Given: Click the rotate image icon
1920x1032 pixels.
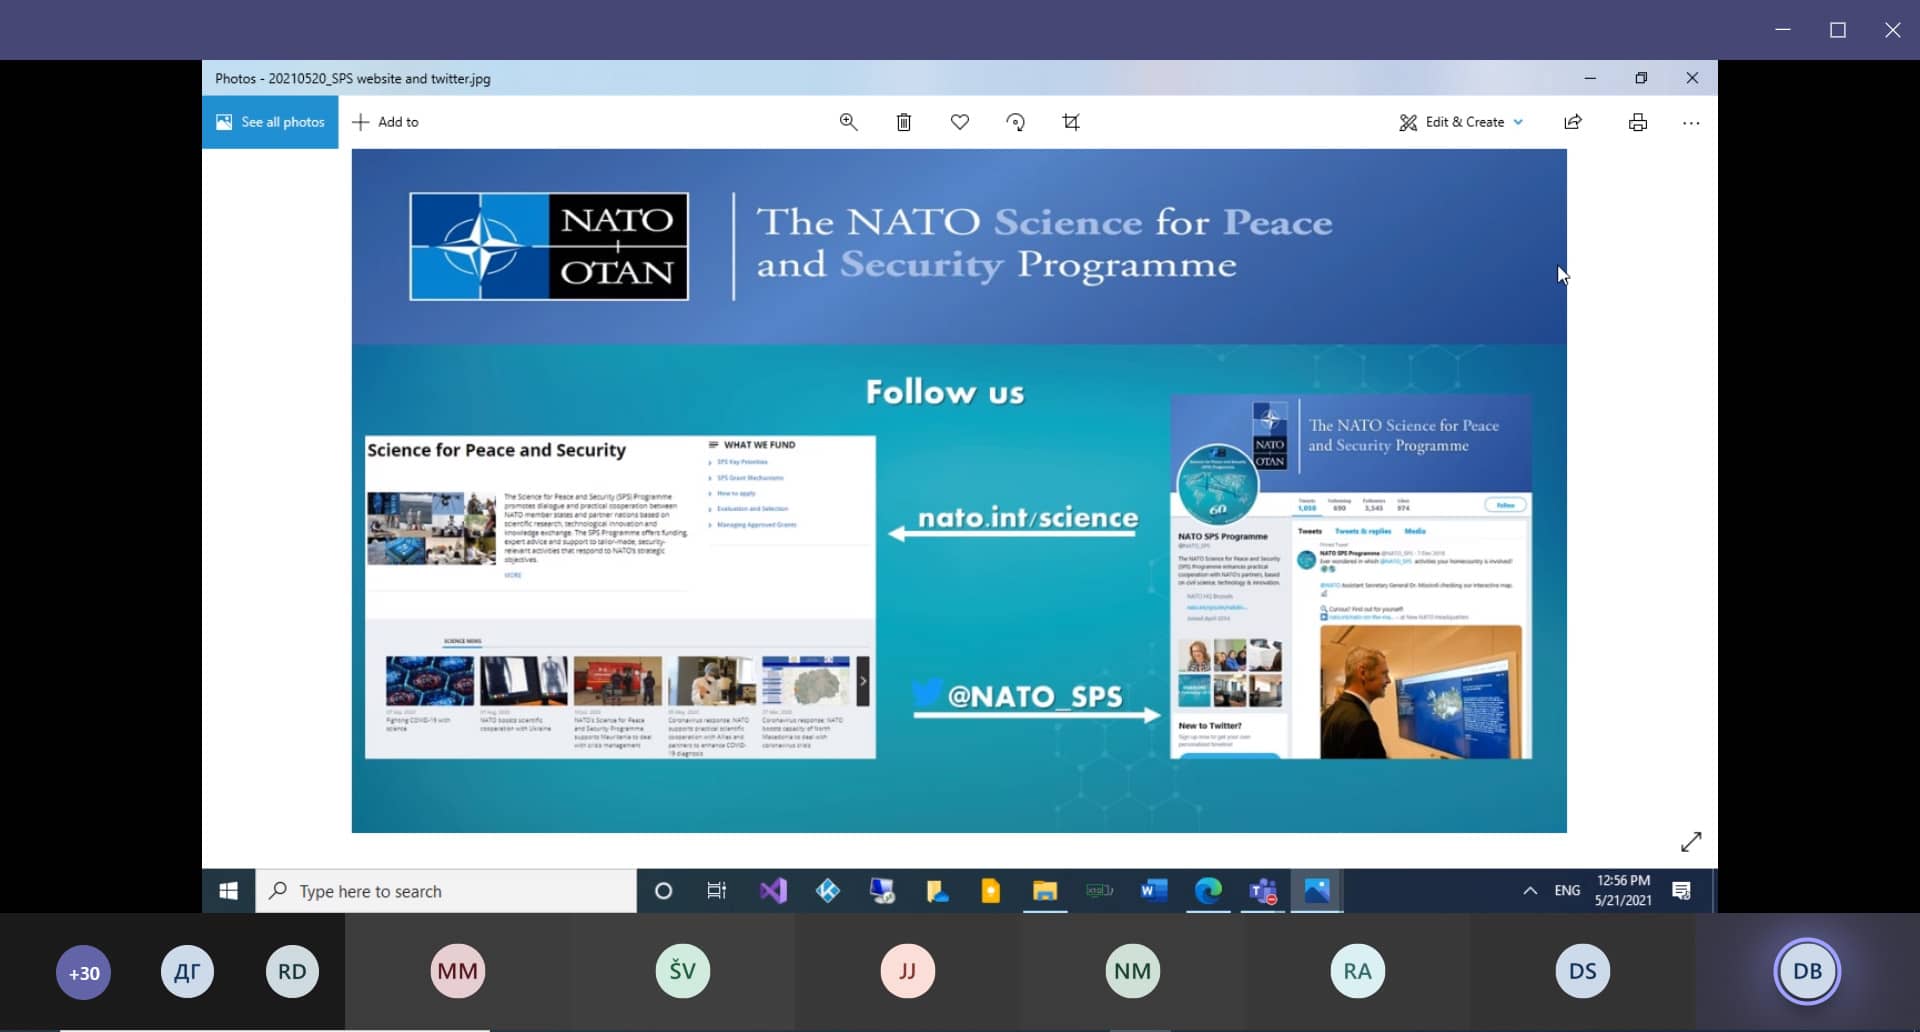Looking at the screenshot, I should point(1015,122).
